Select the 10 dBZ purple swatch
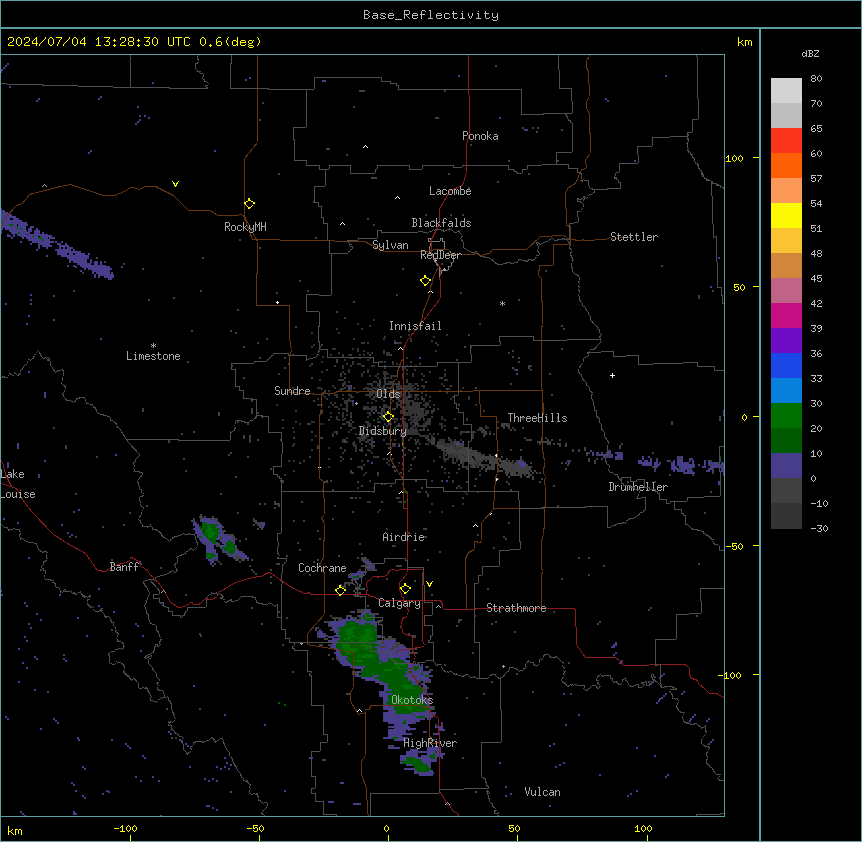The width and height of the screenshot is (862, 842). click(786, 466)
